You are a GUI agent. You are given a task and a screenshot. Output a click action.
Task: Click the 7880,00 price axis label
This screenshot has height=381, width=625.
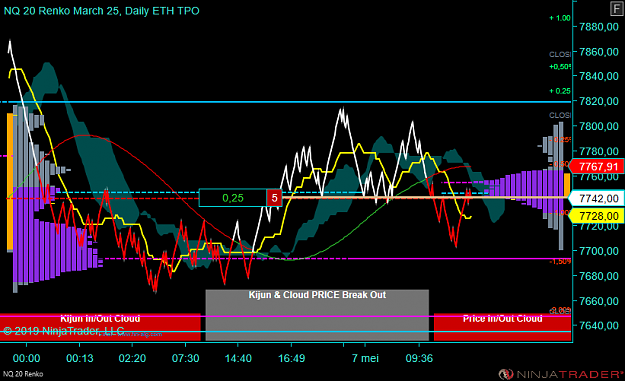599,27
